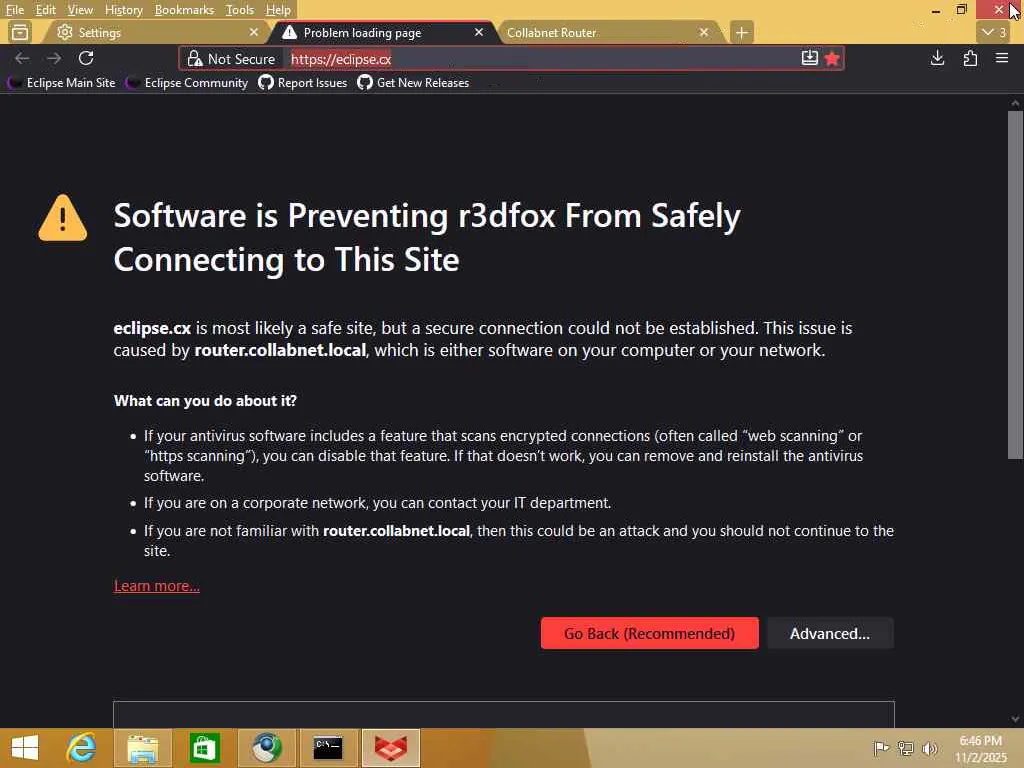Open the globe browser taskbar icon
The height and width of the screenshot is (768, 1024).
(266, 748)
